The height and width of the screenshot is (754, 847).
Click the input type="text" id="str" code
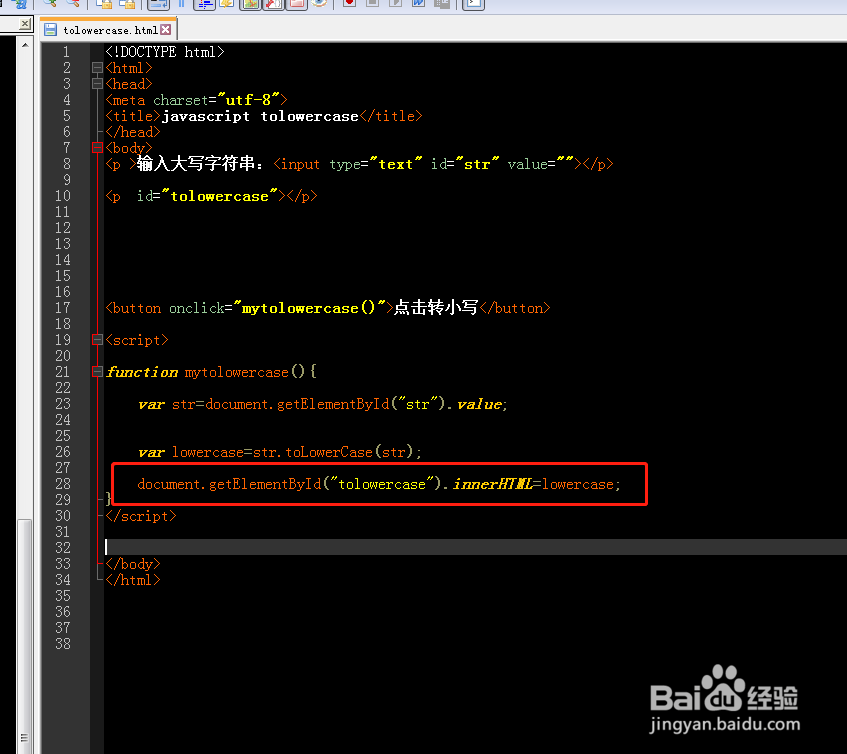(386, 164)
